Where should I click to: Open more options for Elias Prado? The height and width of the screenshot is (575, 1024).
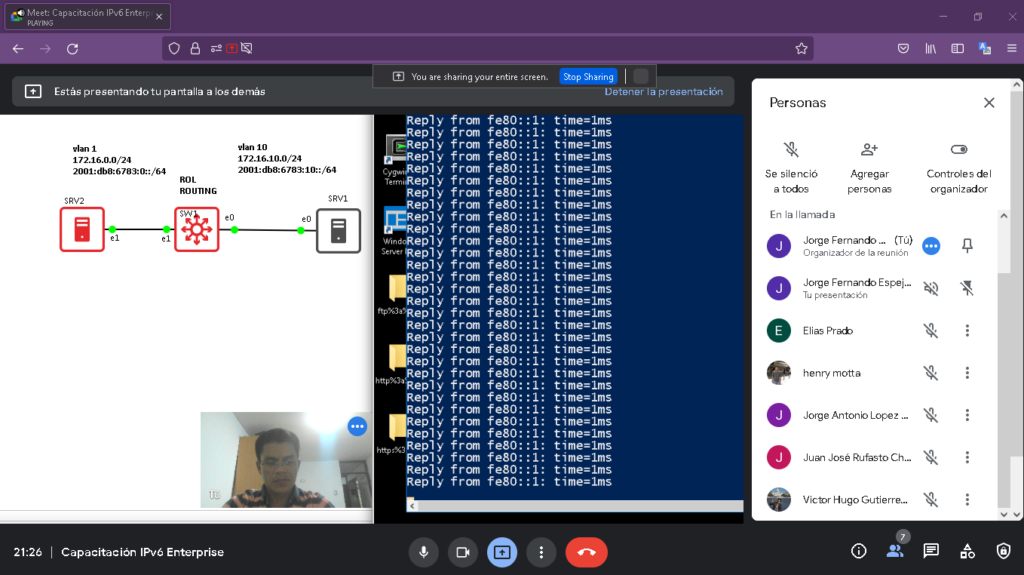(x=967, y=331)
